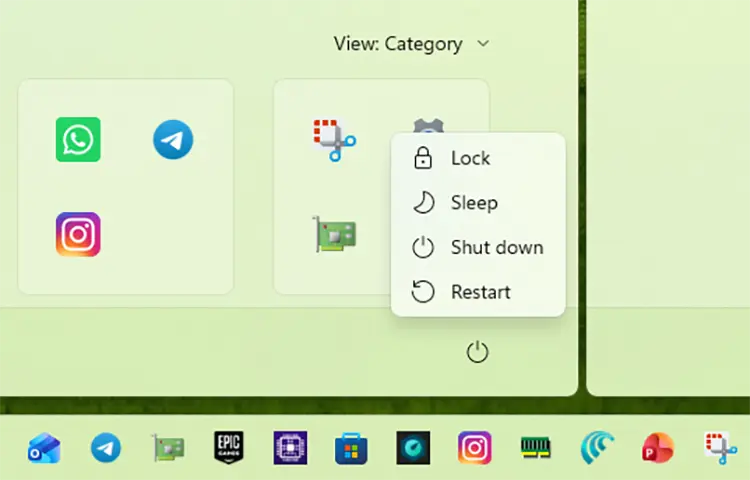Open Outlook from the taskbar

pos(44,448)
